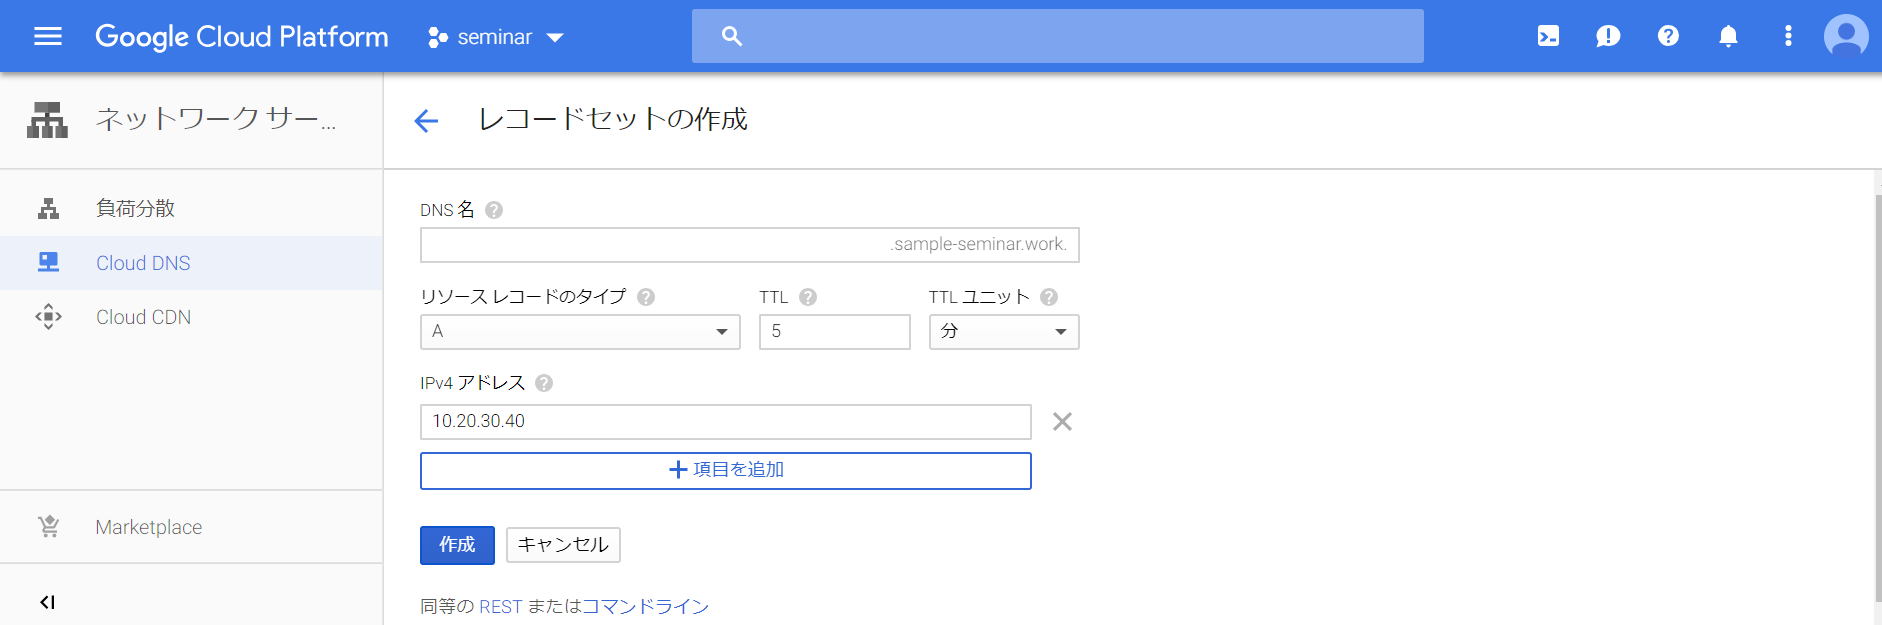Screen dimensions: 1882x625
Task: Collapse the sidebar with the arrow icon
Action: point(47,602)
